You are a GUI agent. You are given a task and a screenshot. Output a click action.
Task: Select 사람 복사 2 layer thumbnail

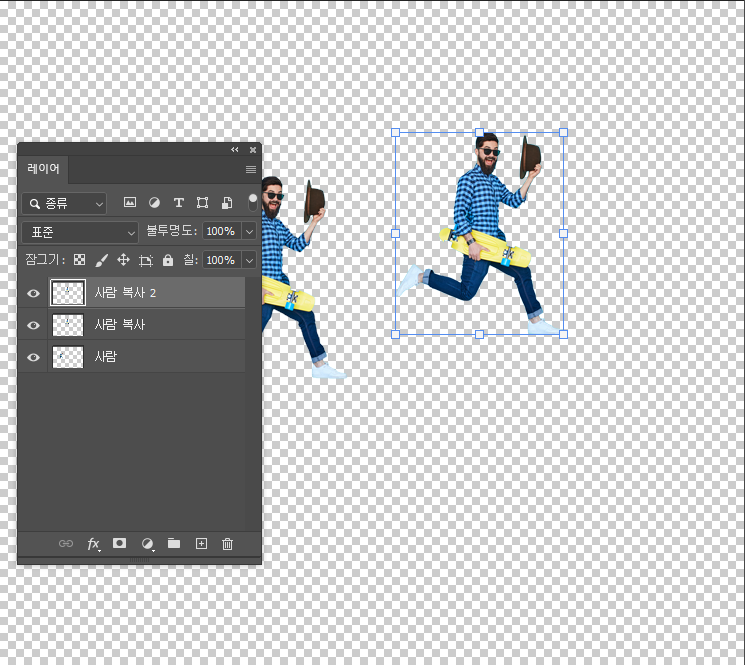pyautogui.click(x=68, y=293)
